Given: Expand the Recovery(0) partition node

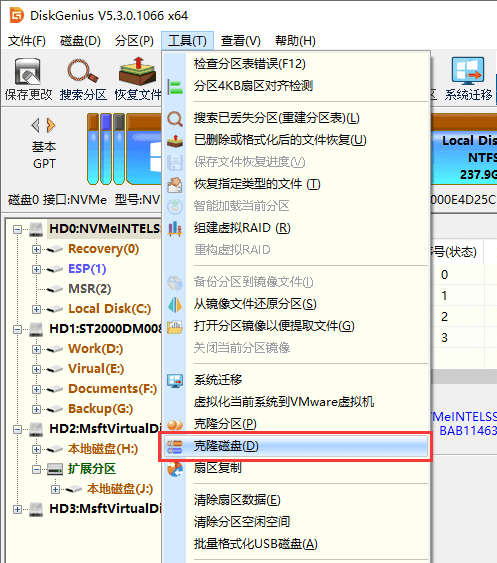Looking at the screenshot, I should 36,249.
